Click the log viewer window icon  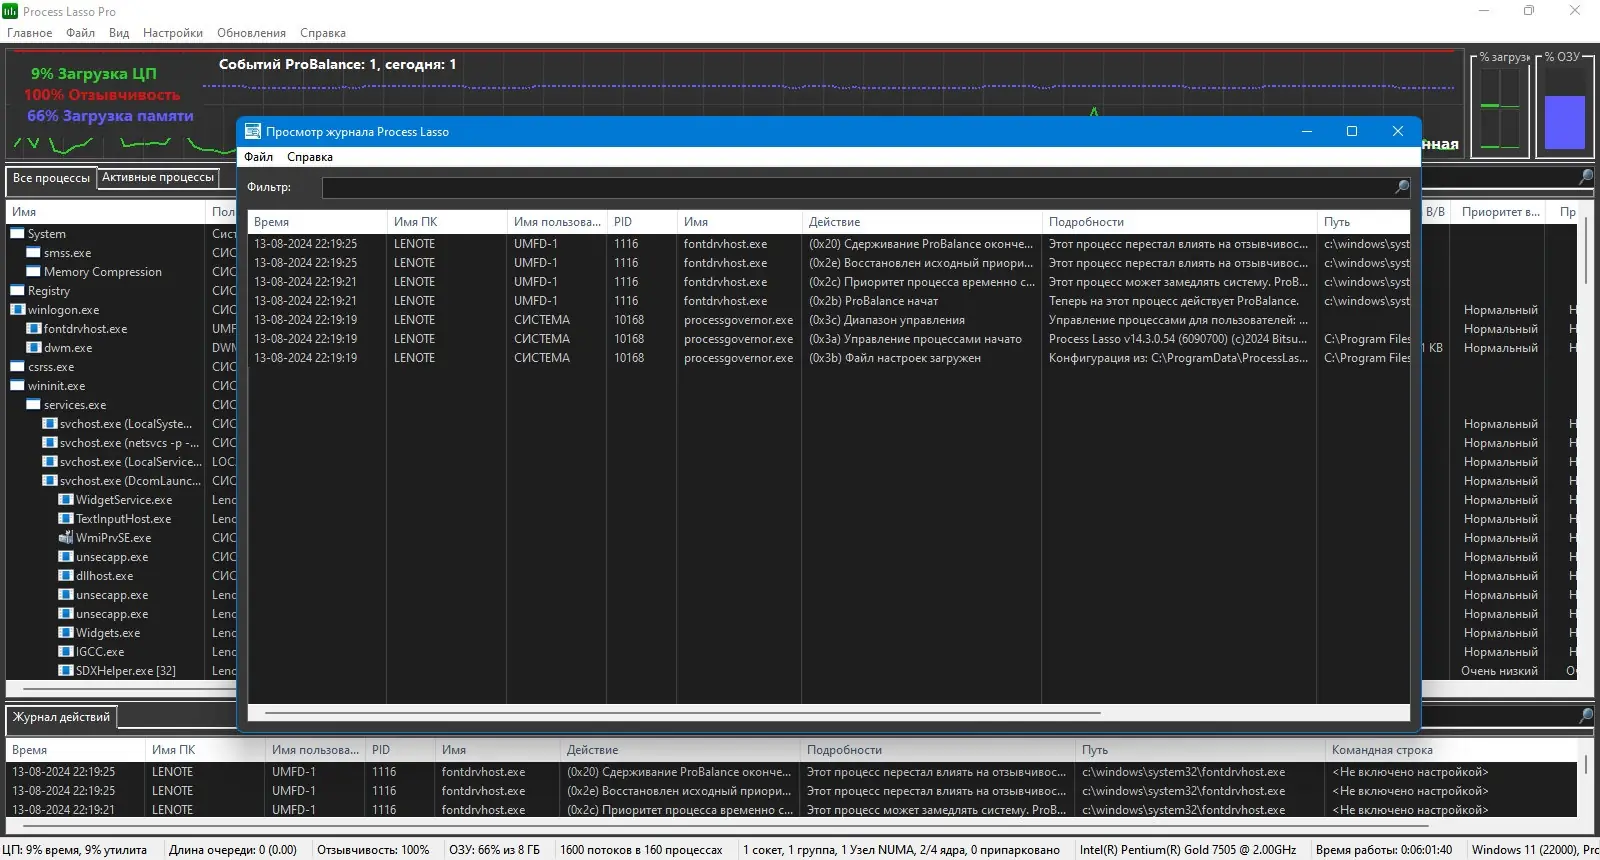pos(253,131)
